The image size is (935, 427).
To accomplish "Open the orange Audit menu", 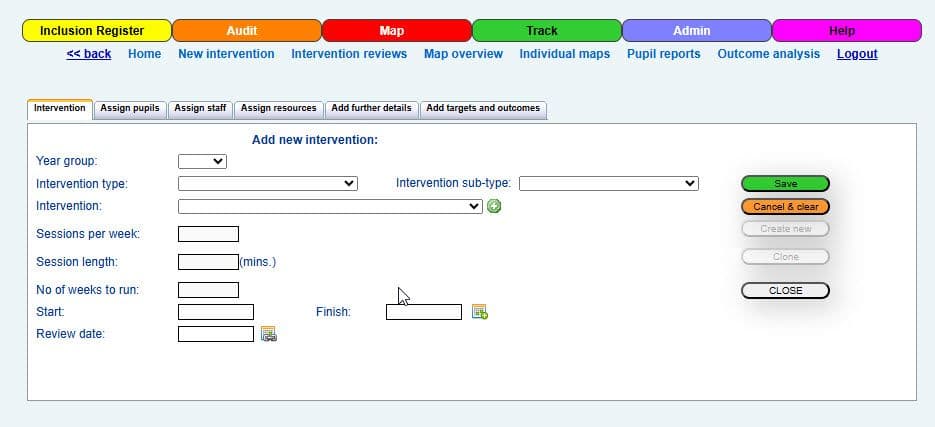I will 247,31.
